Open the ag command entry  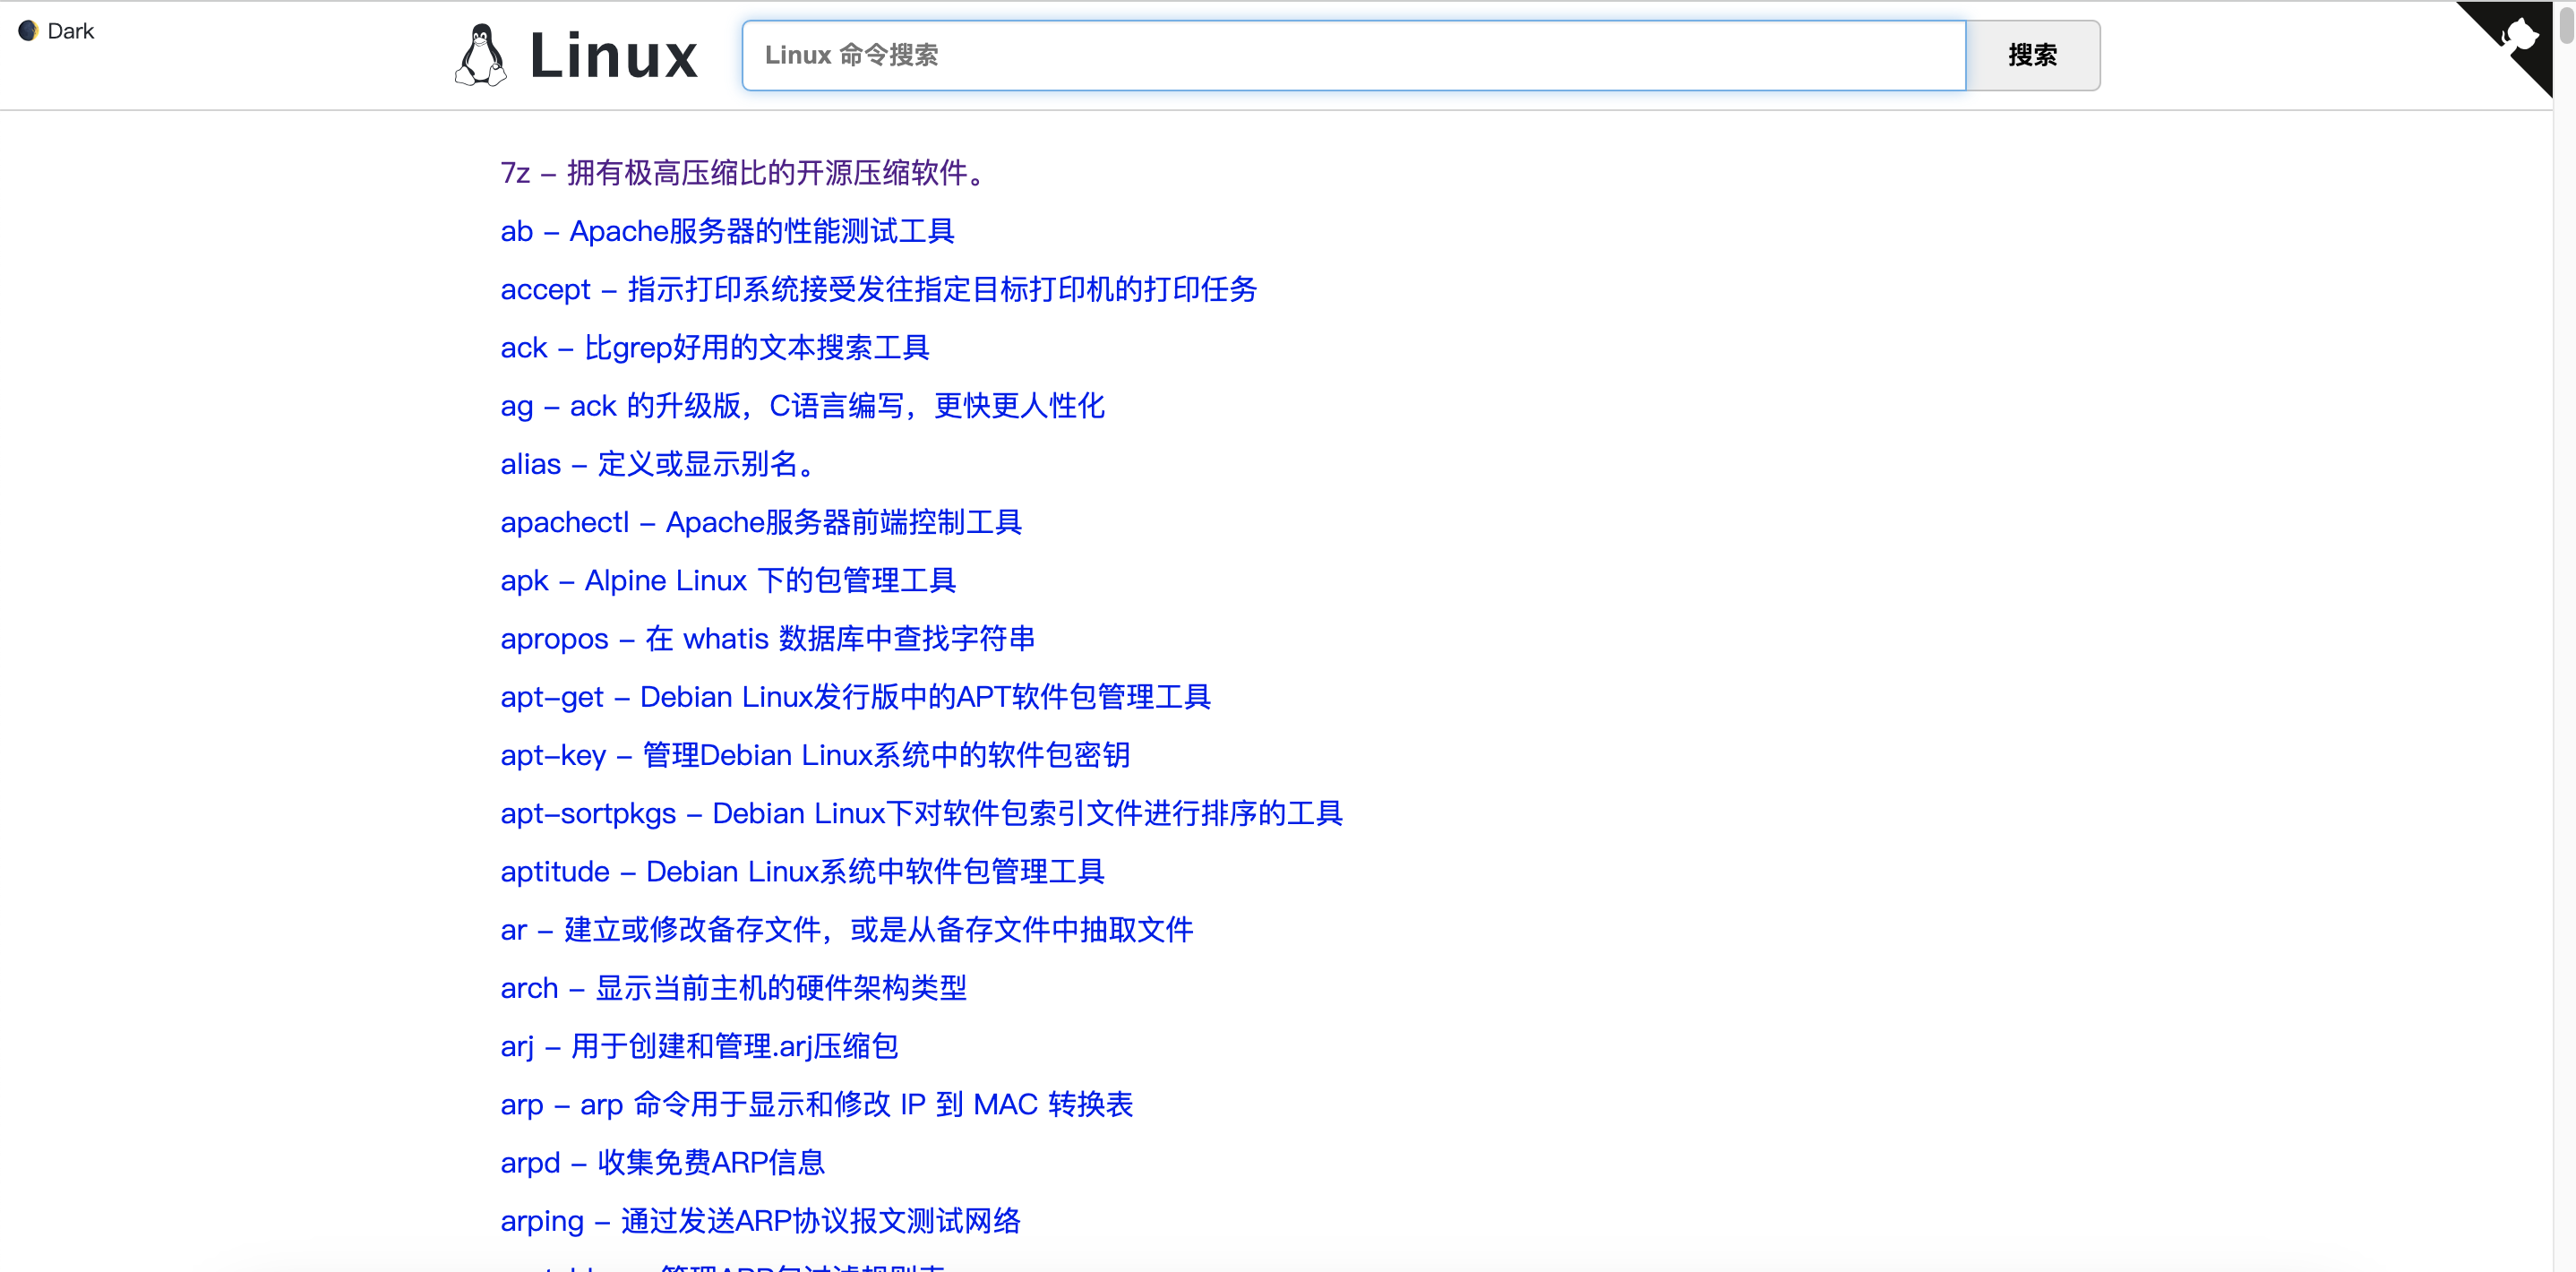802,405
